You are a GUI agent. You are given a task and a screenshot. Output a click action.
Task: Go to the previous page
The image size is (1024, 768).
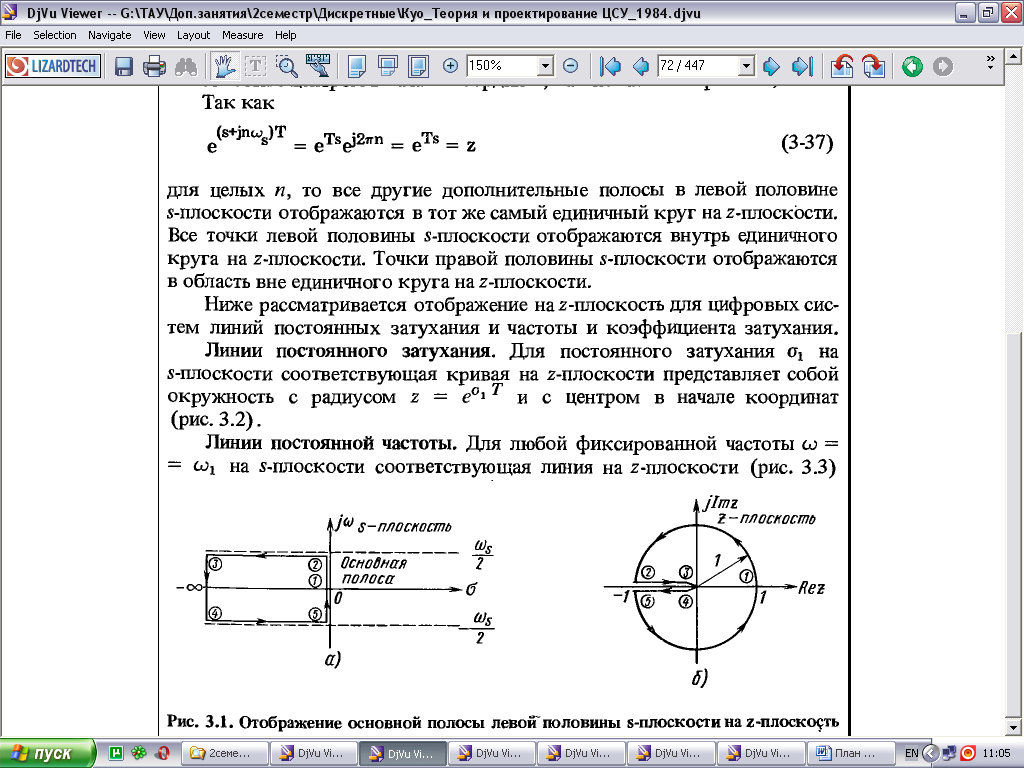641,66
